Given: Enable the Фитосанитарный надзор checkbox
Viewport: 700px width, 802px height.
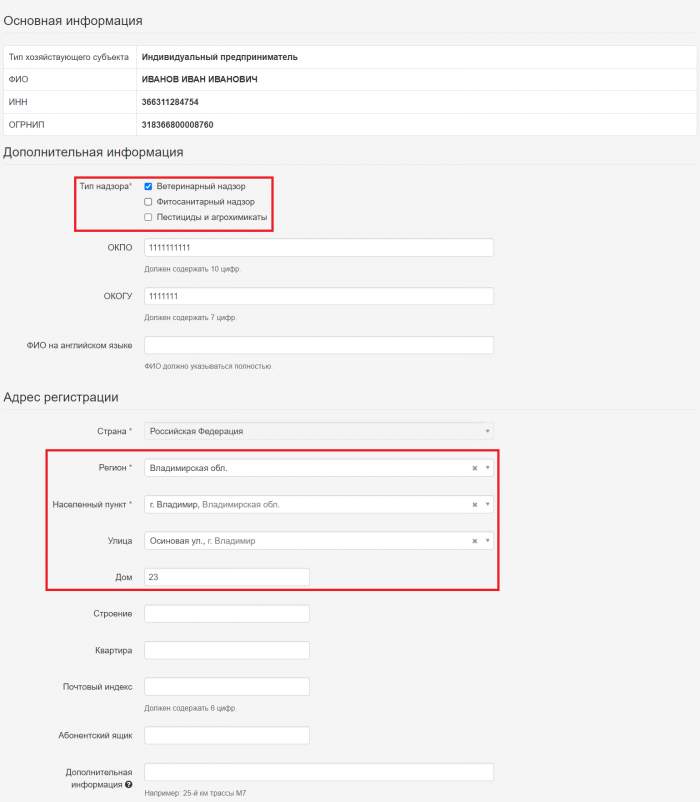Looking at the screenshot, I should (149, 202).
